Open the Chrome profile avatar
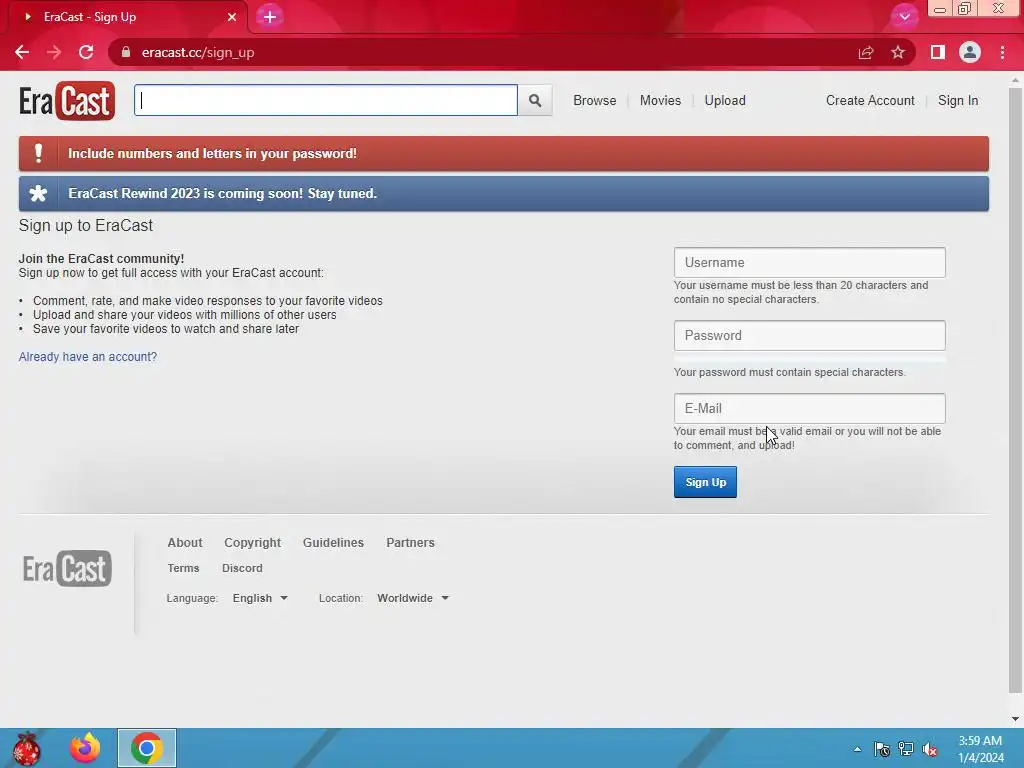 tap(970, 52)
